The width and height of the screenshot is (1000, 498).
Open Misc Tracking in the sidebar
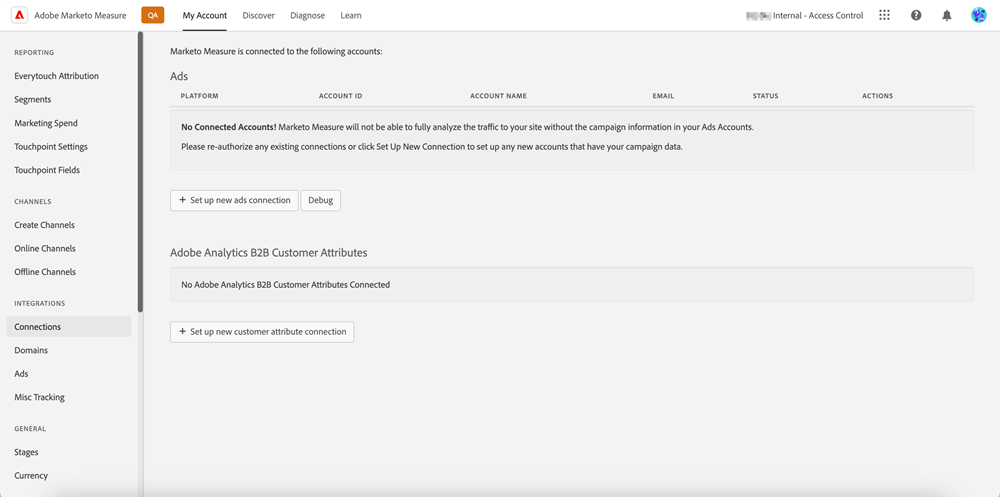pyautogui.click(x=40, y=397)
